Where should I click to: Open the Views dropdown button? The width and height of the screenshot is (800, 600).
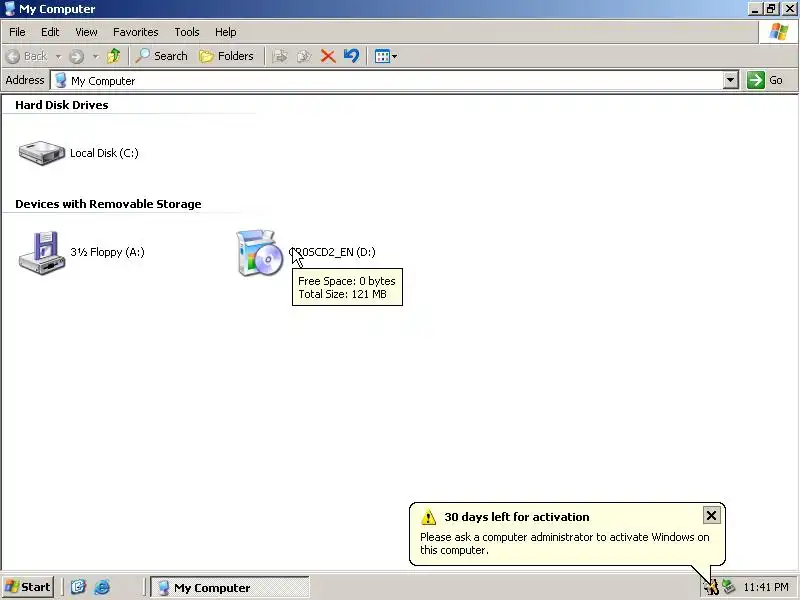coord(386,56)
